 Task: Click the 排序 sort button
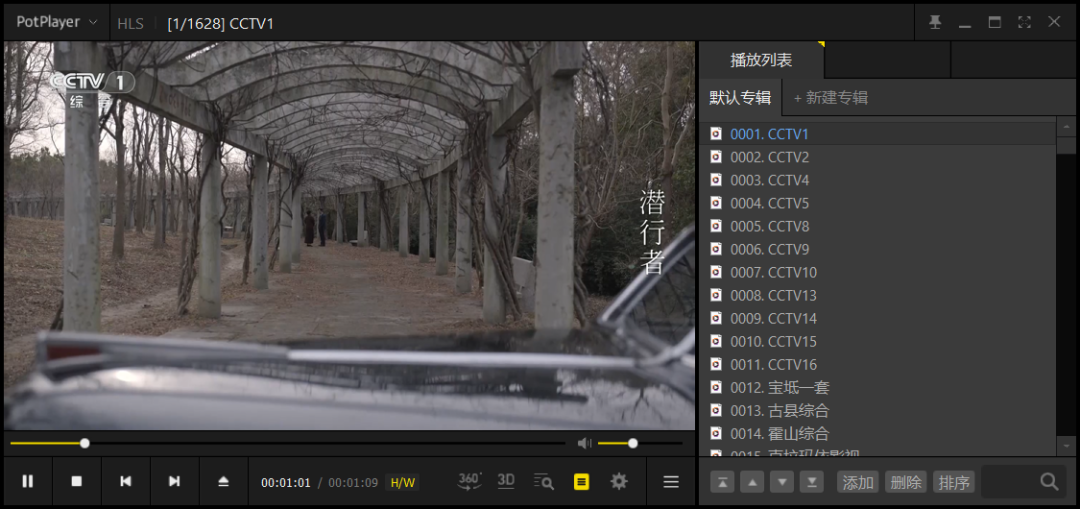tap(954, 483)
